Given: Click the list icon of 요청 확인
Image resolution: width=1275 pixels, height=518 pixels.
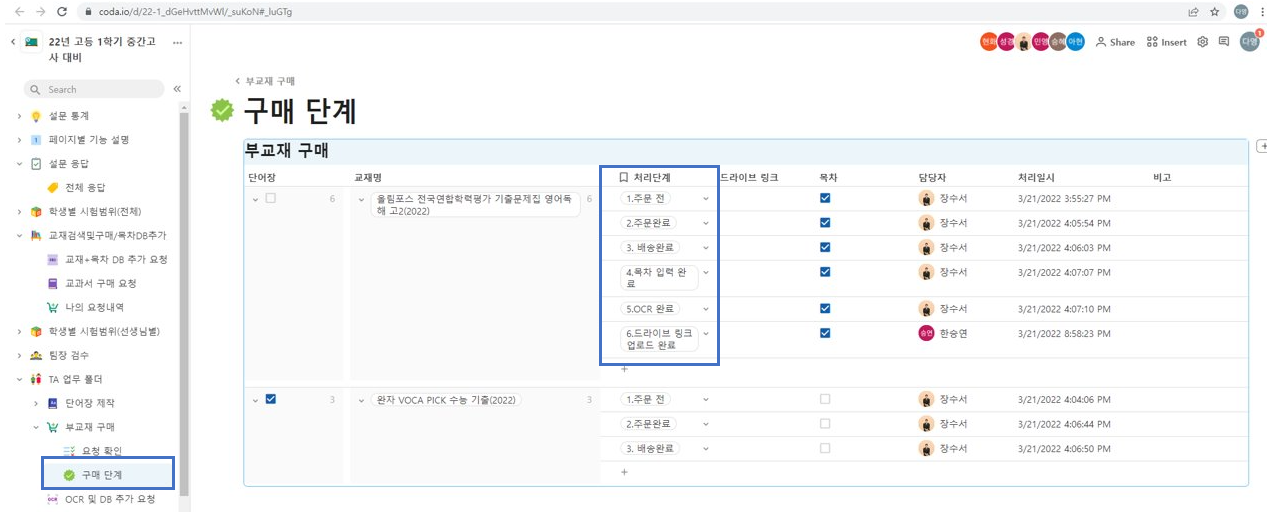Looking at the screenshot, I should [x=69, y=451].
